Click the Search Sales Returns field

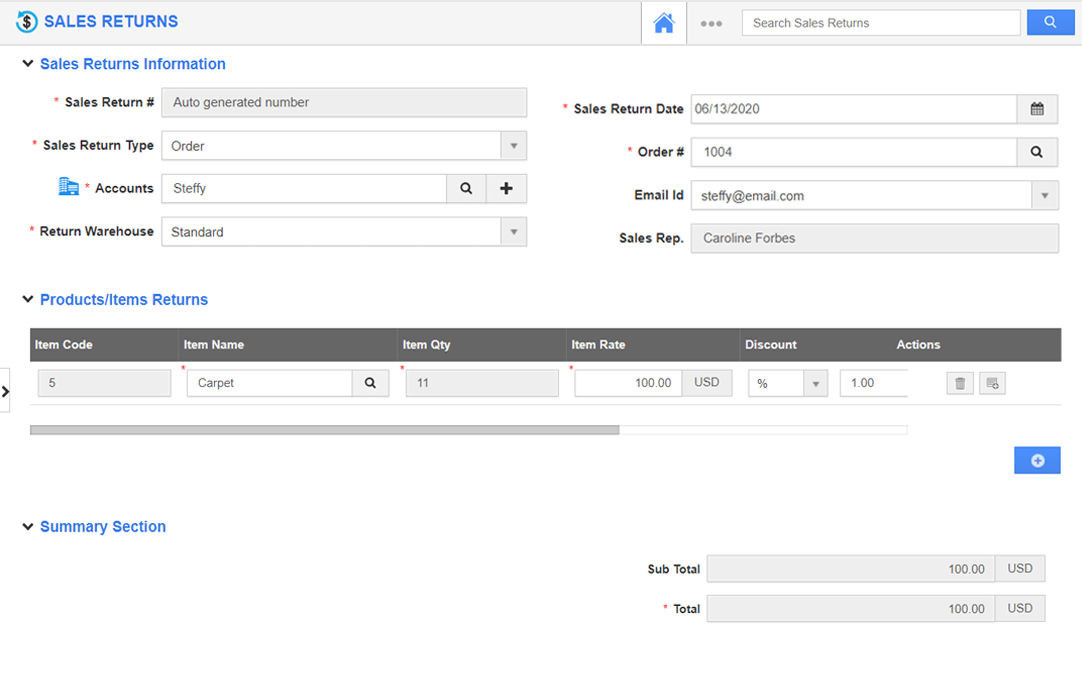[x=880, y=23]
